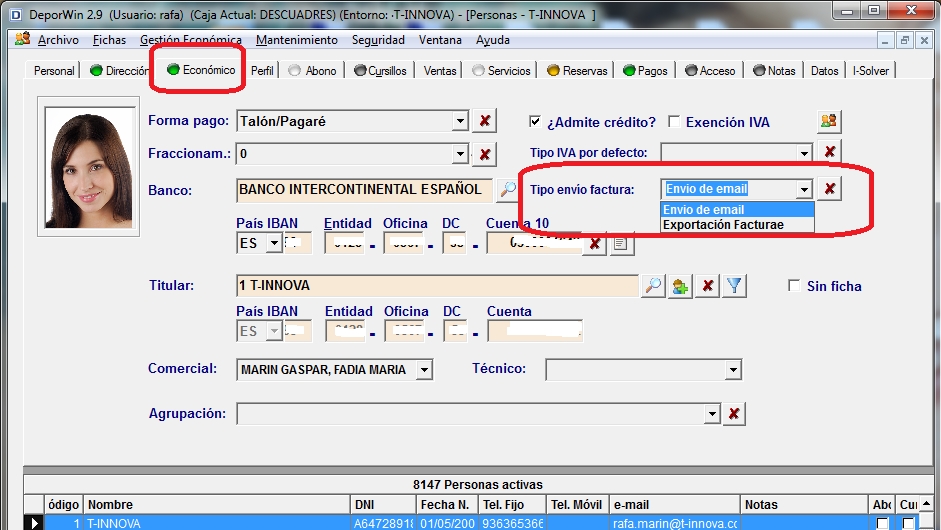Delete the bank account number with red X
The width and height of the screenshot is (941, 530).
coord(595,244)
